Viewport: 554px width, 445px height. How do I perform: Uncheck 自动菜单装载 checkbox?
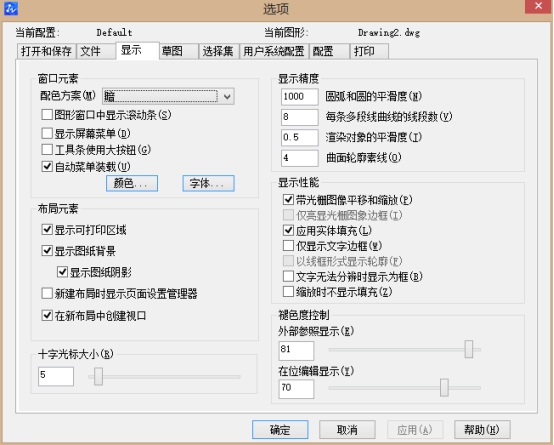[47, 166]
